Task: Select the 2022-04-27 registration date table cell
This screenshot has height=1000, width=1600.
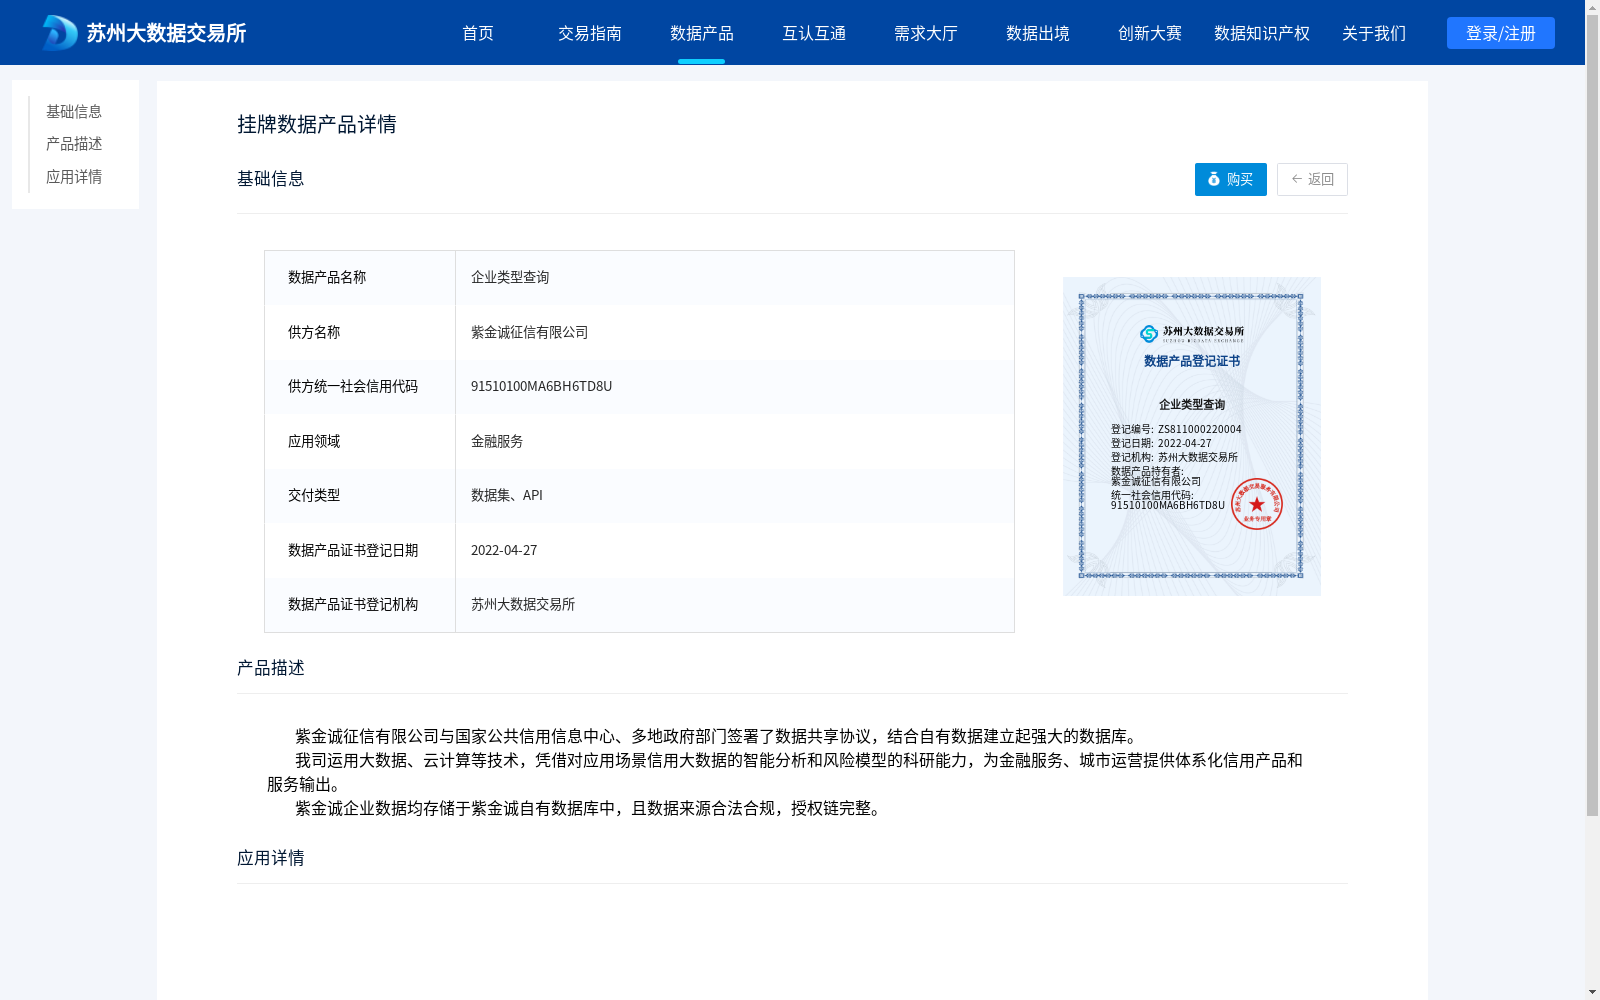Action: click(x=735, y=550)
